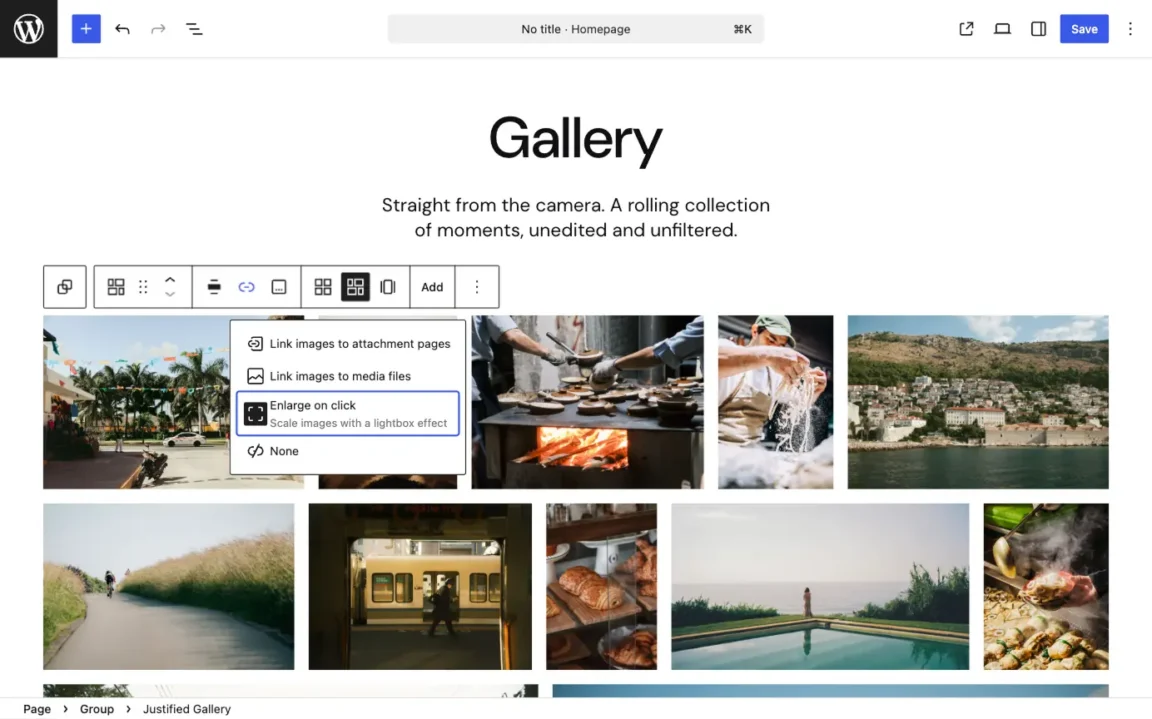Select the steaming street food photo

coord(1045,586)
